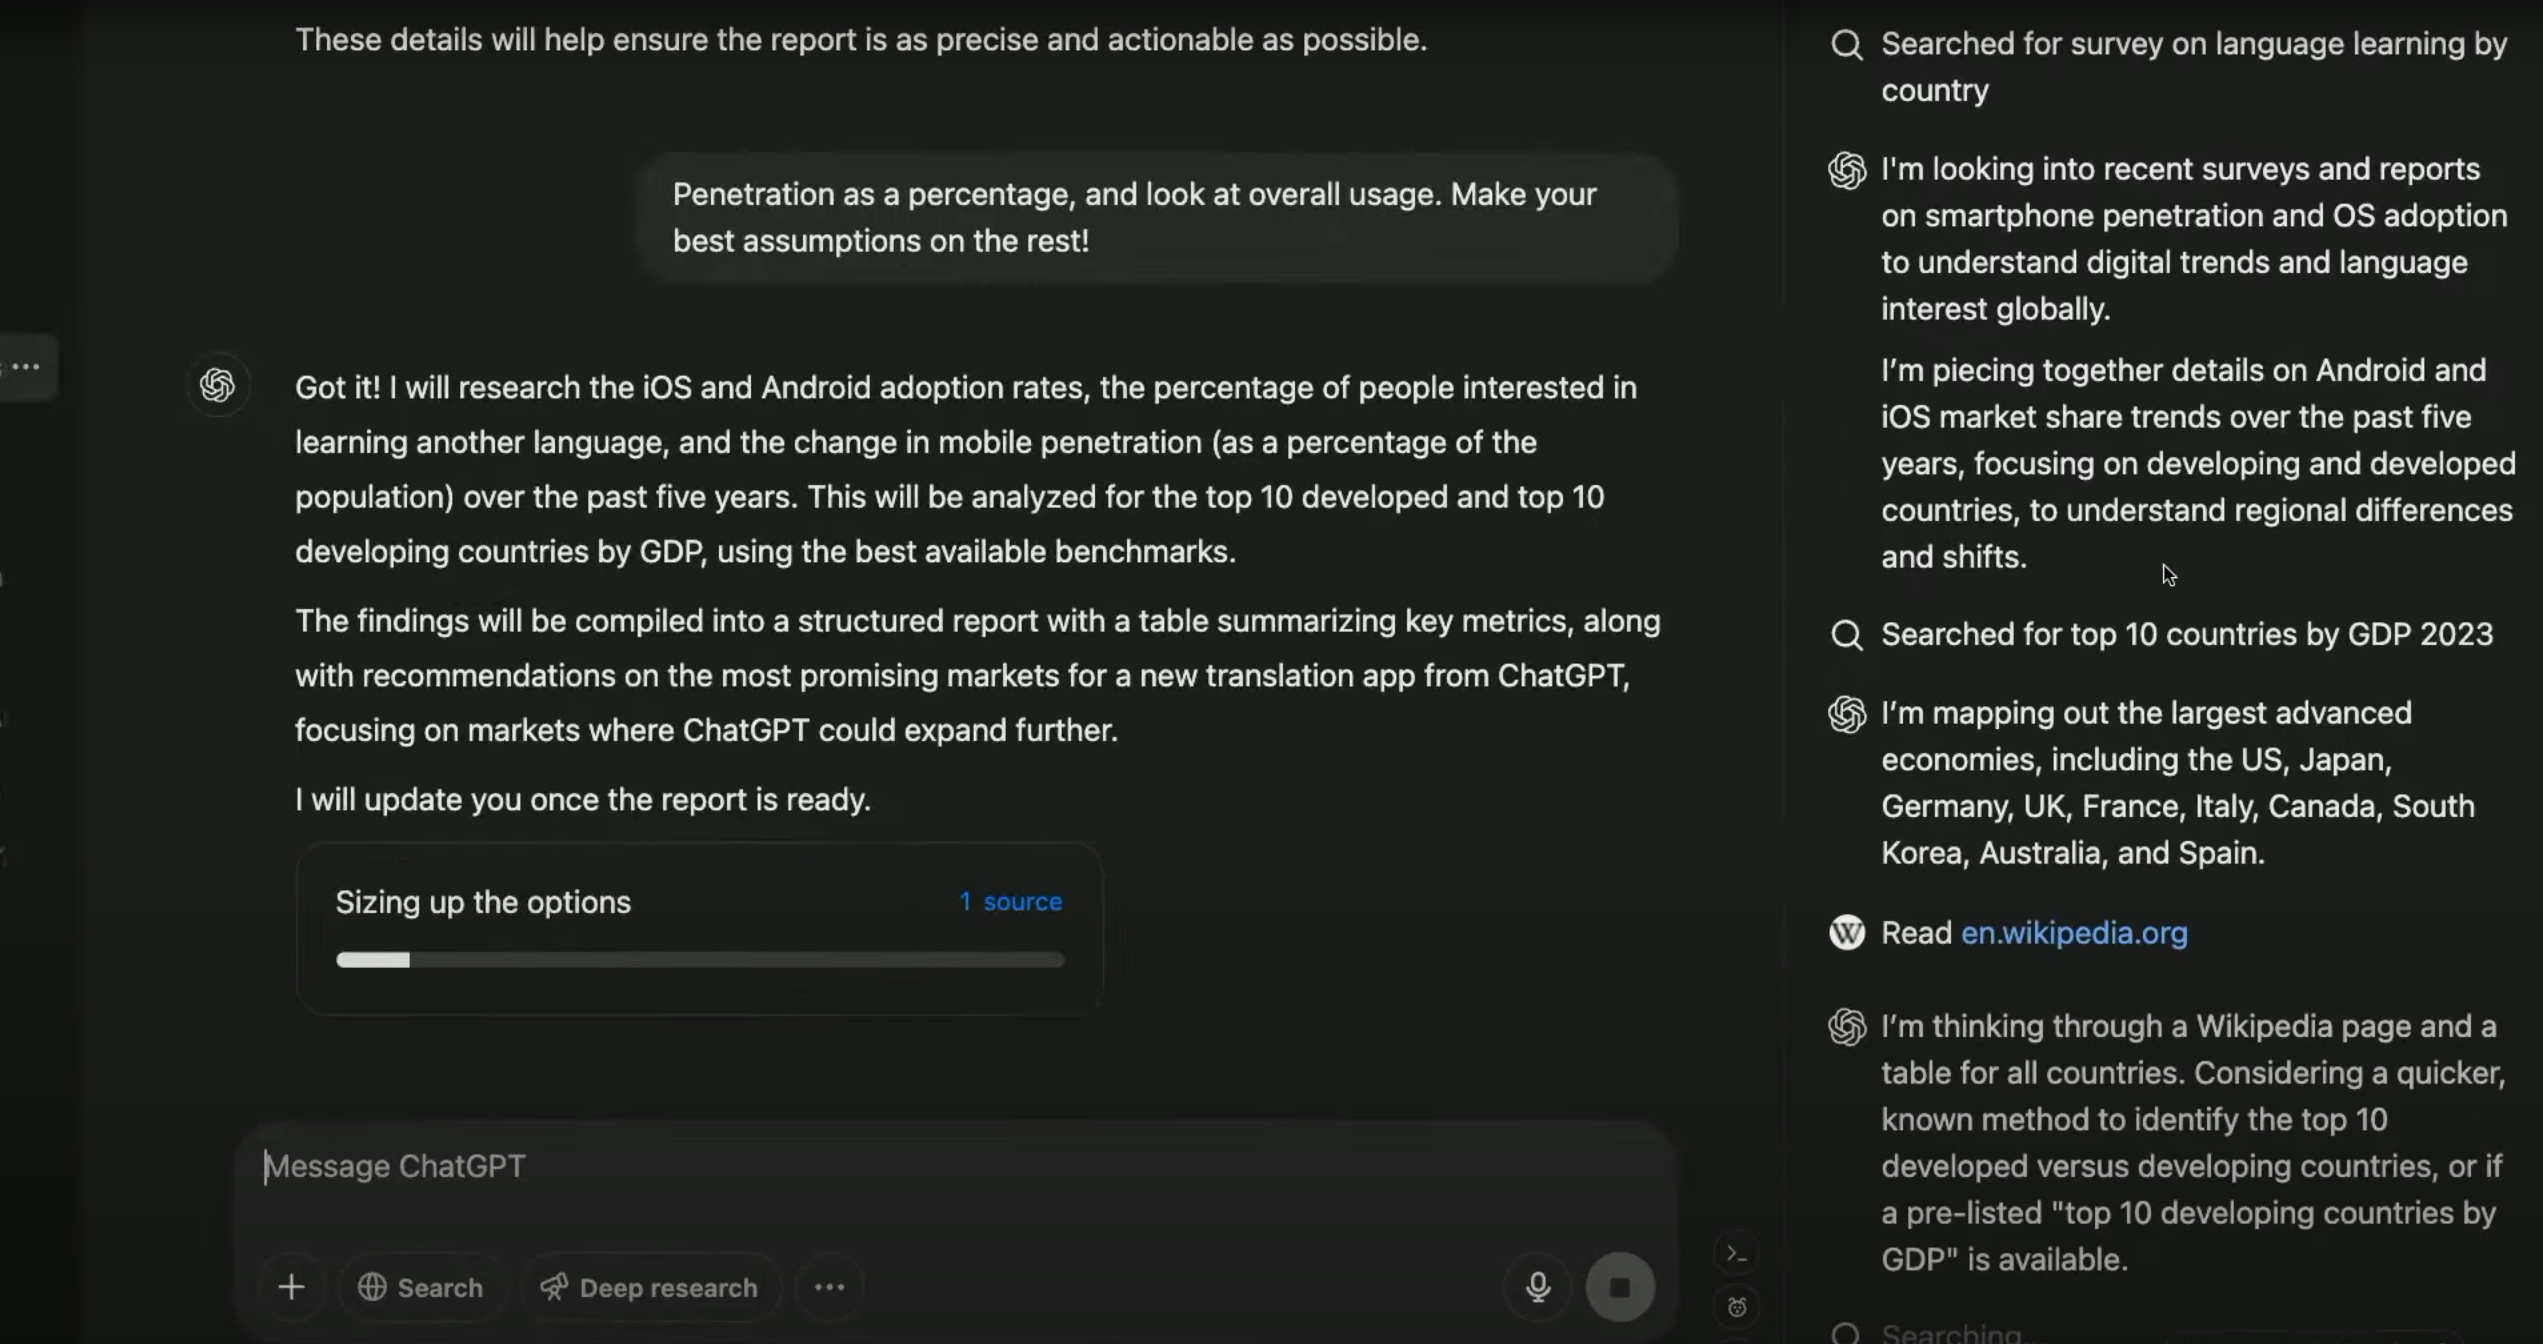The width and height of the screenshot is (2543, 1344).
Task: Click magnifier icon next to GDP 2023 search
Action: coord(1847,635)
